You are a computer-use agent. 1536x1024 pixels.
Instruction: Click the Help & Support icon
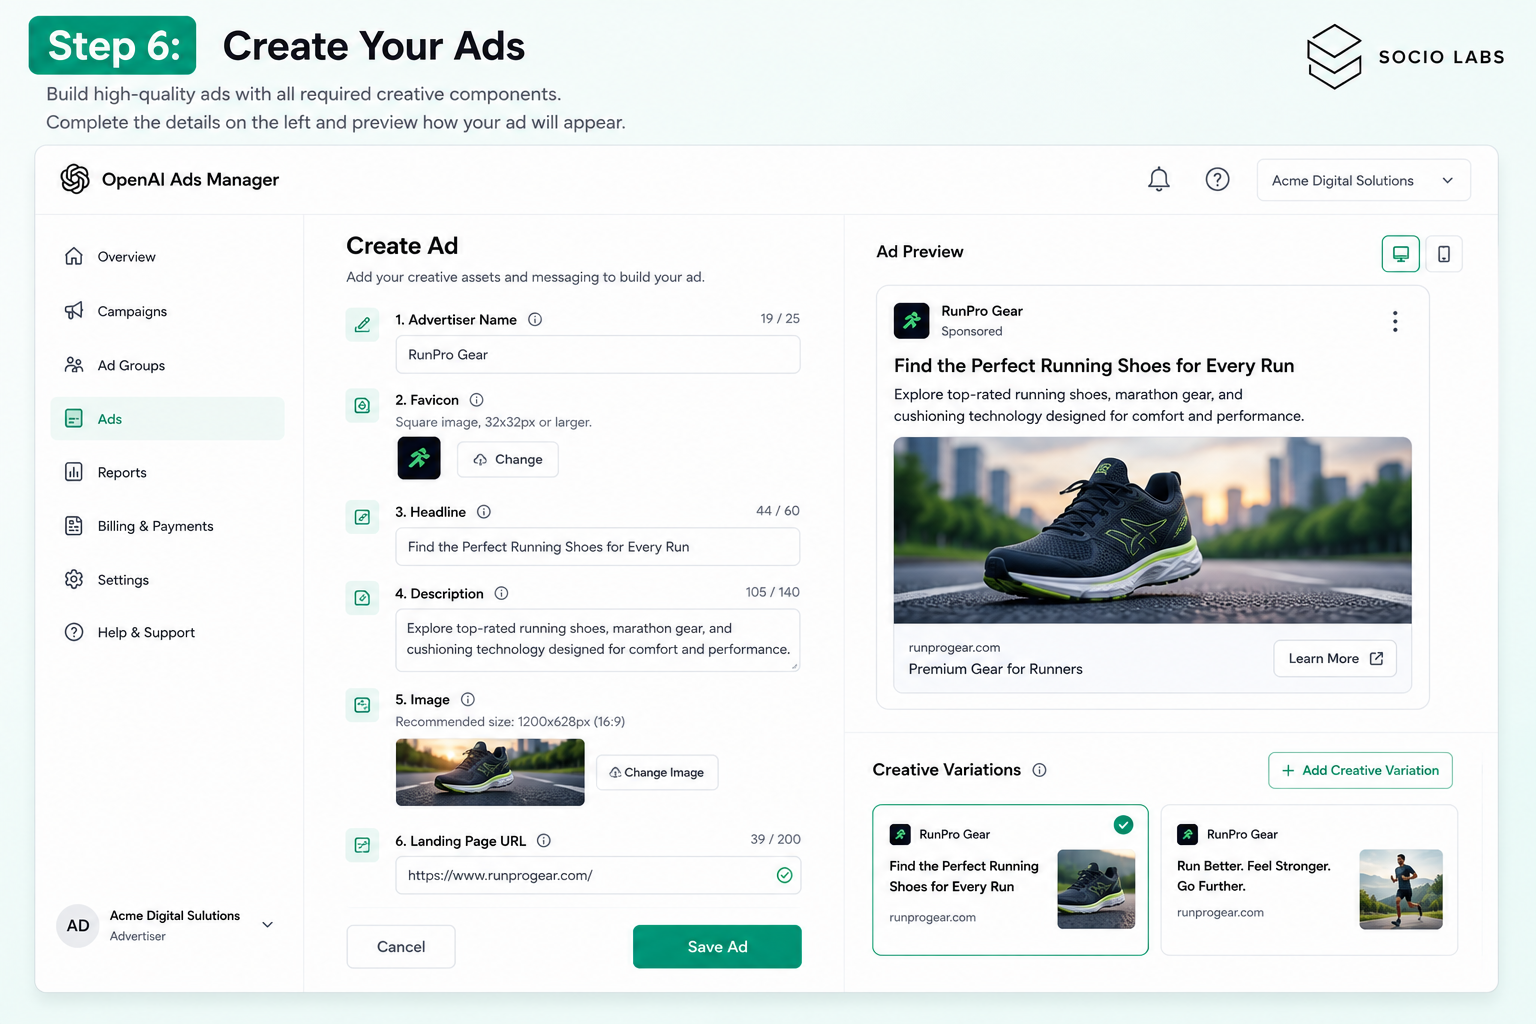74,632
